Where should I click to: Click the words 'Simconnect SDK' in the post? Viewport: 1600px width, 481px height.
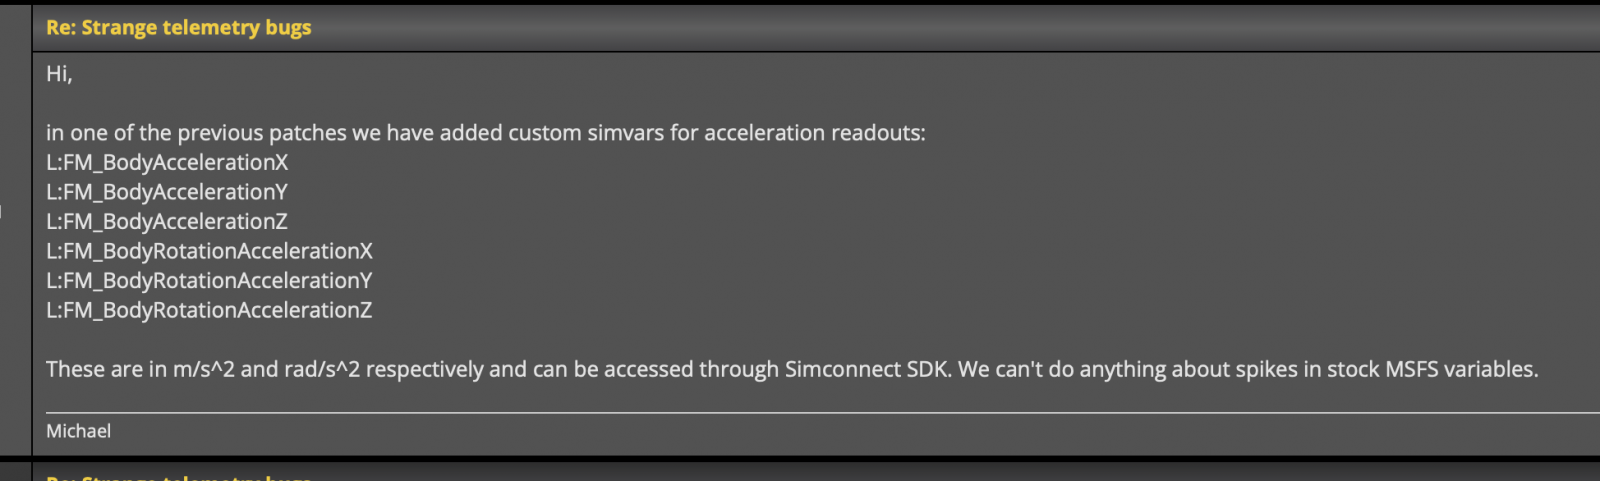click(866, 369)
